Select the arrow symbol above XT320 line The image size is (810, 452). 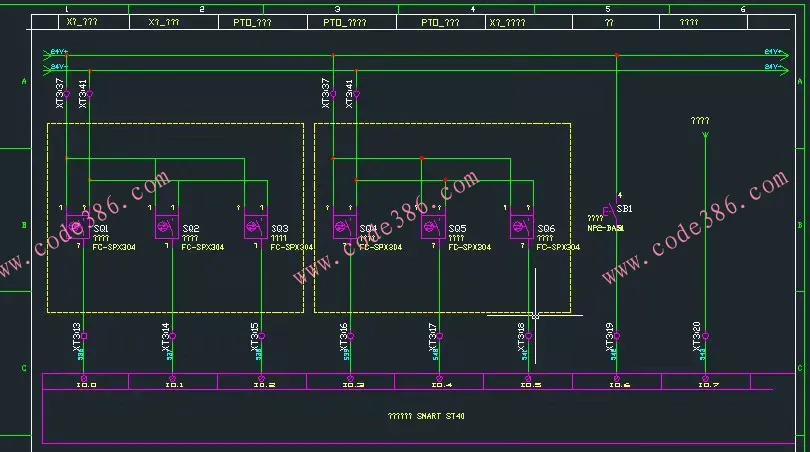click(x=705, y=132)
